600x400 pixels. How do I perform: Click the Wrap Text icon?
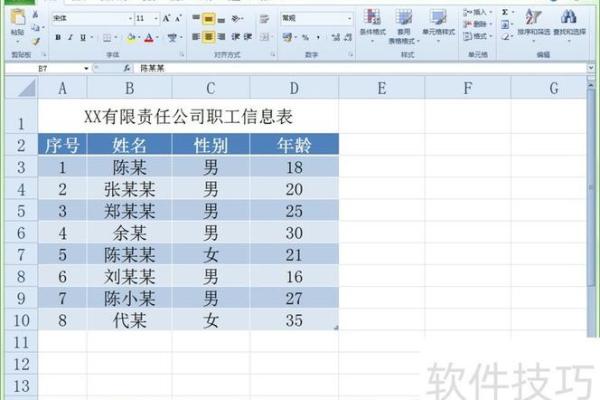[x=264, y=18]
